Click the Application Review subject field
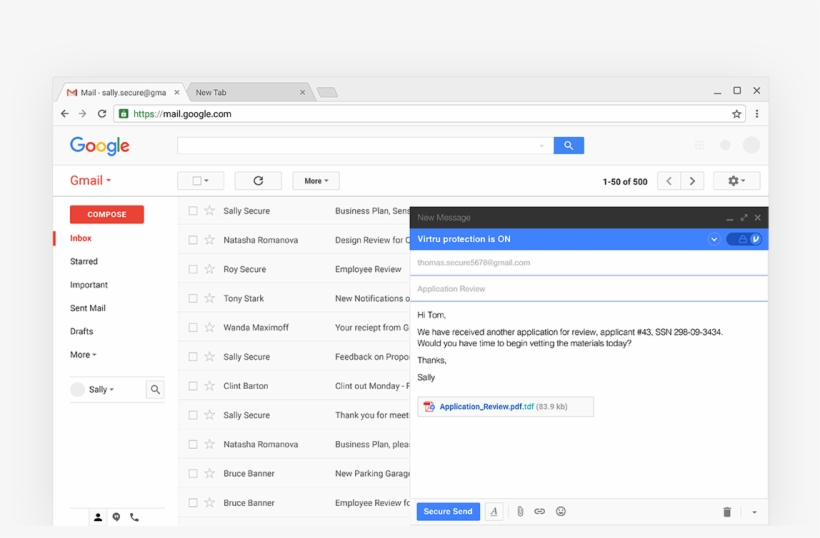 [588, 289]
